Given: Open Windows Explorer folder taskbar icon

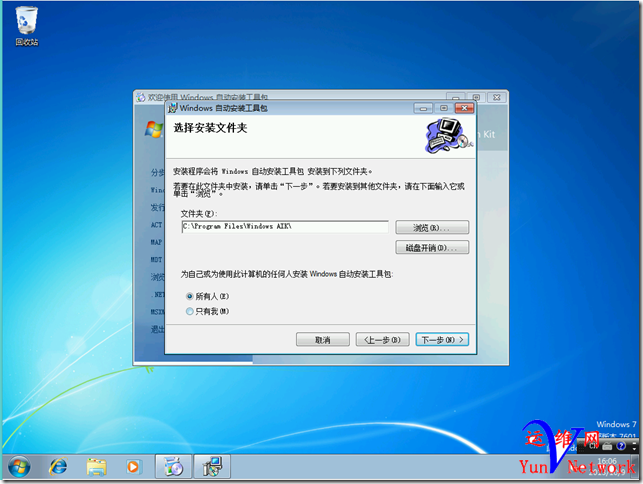Looking at the screenshot, I should (96, 467).
